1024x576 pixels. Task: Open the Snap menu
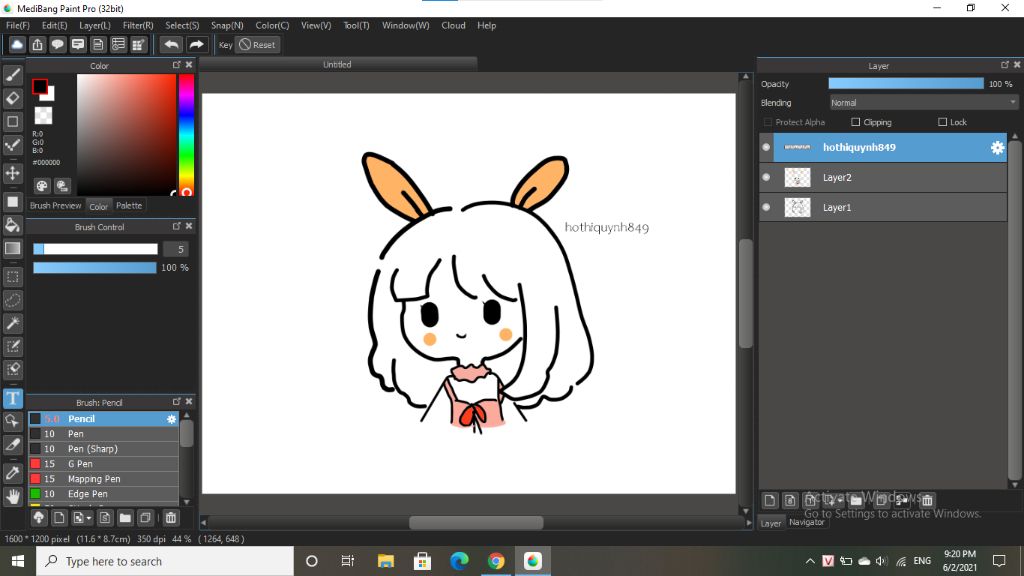(227, 25)
